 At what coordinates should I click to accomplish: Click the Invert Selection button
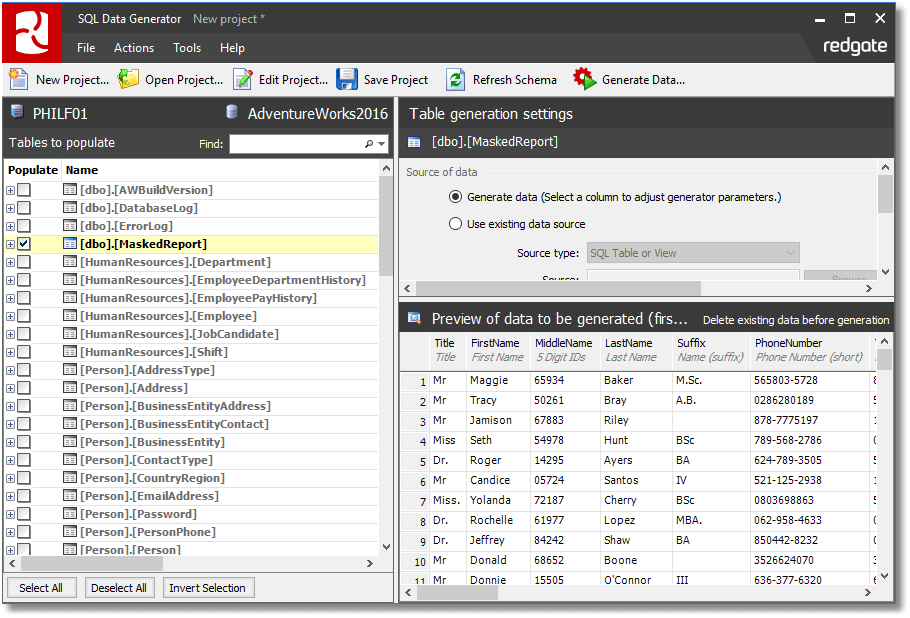[x=208, y=587]
